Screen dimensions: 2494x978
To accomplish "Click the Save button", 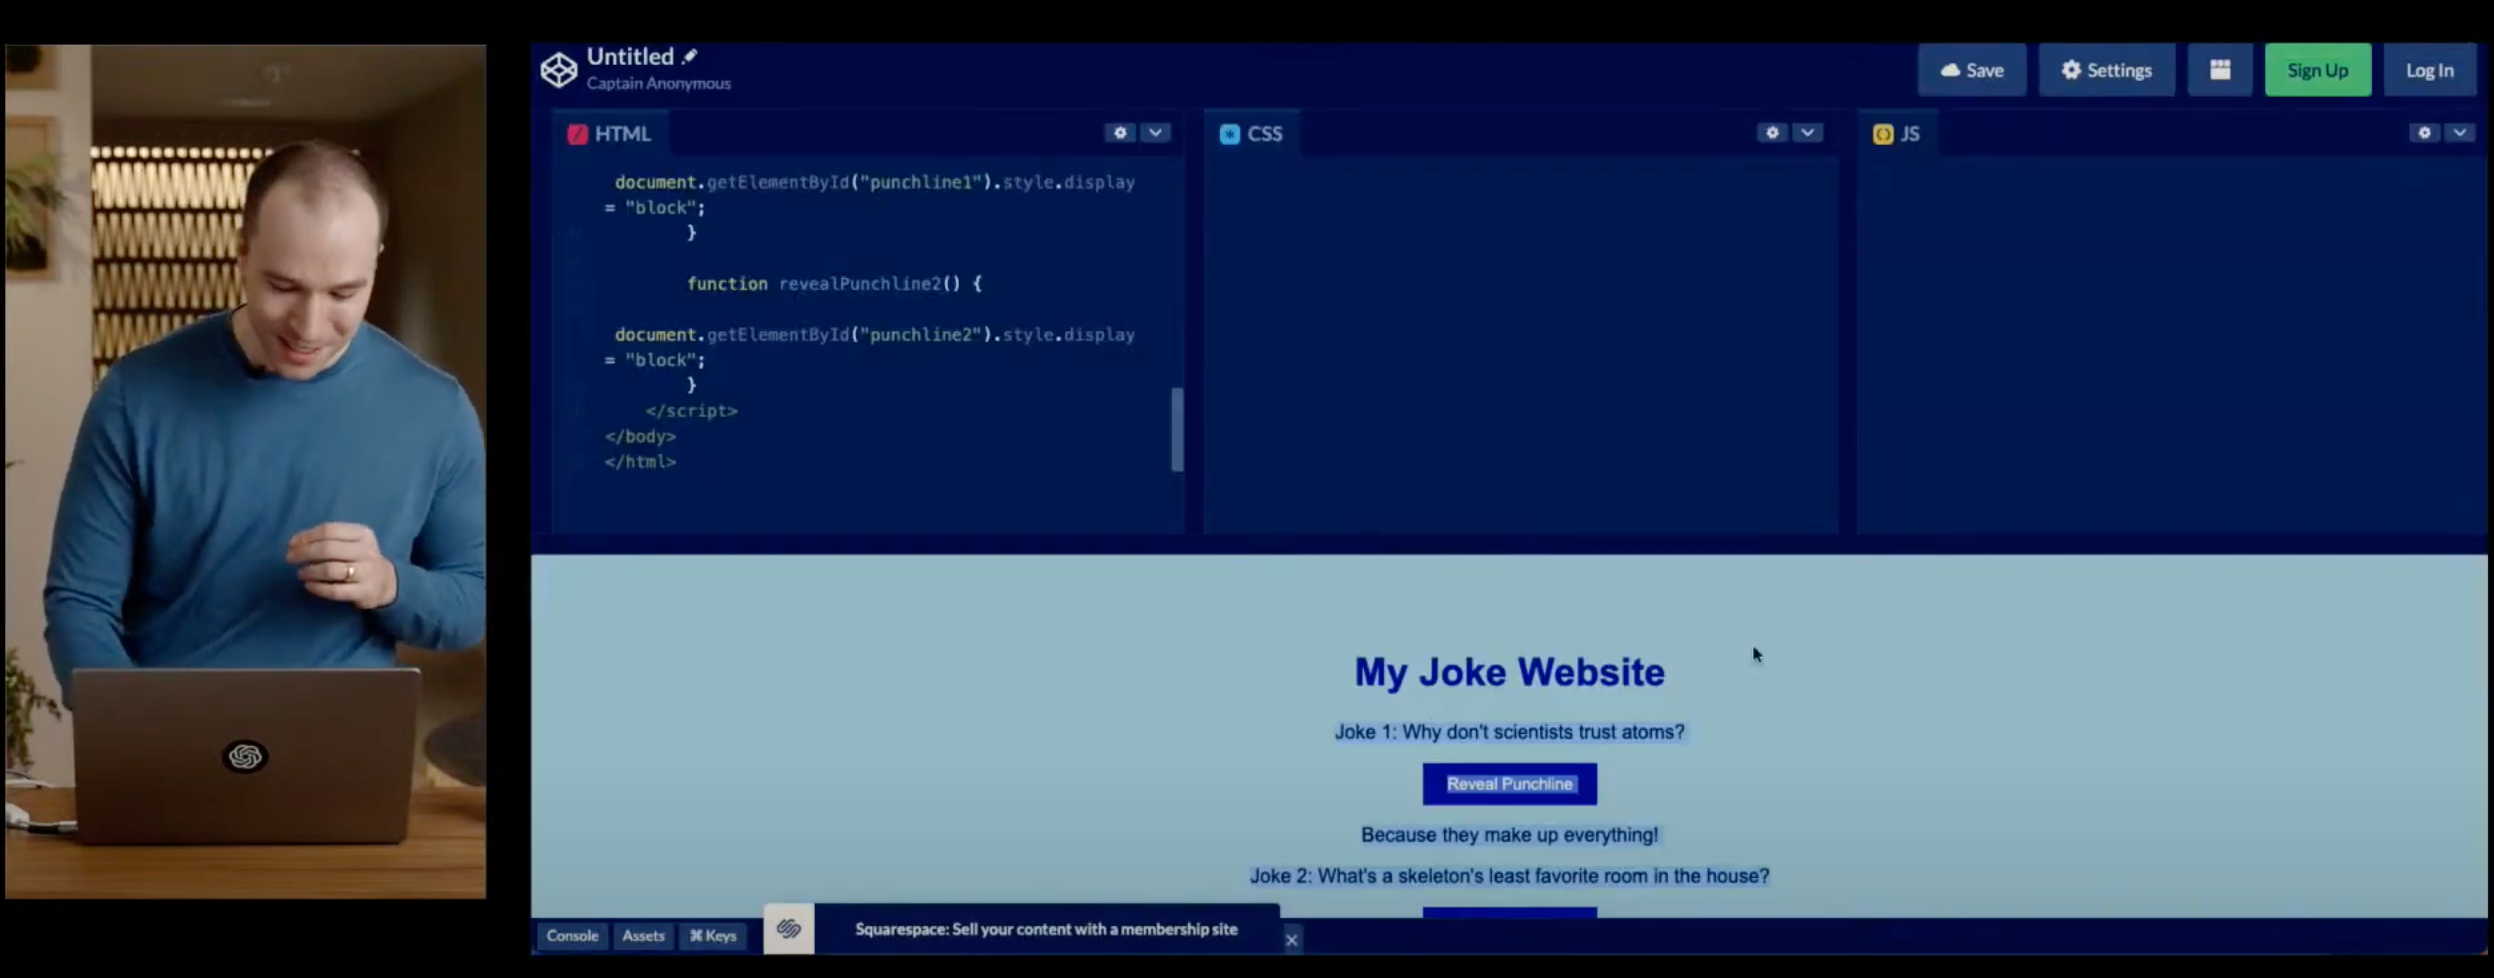I will (x=1972, y=70).
